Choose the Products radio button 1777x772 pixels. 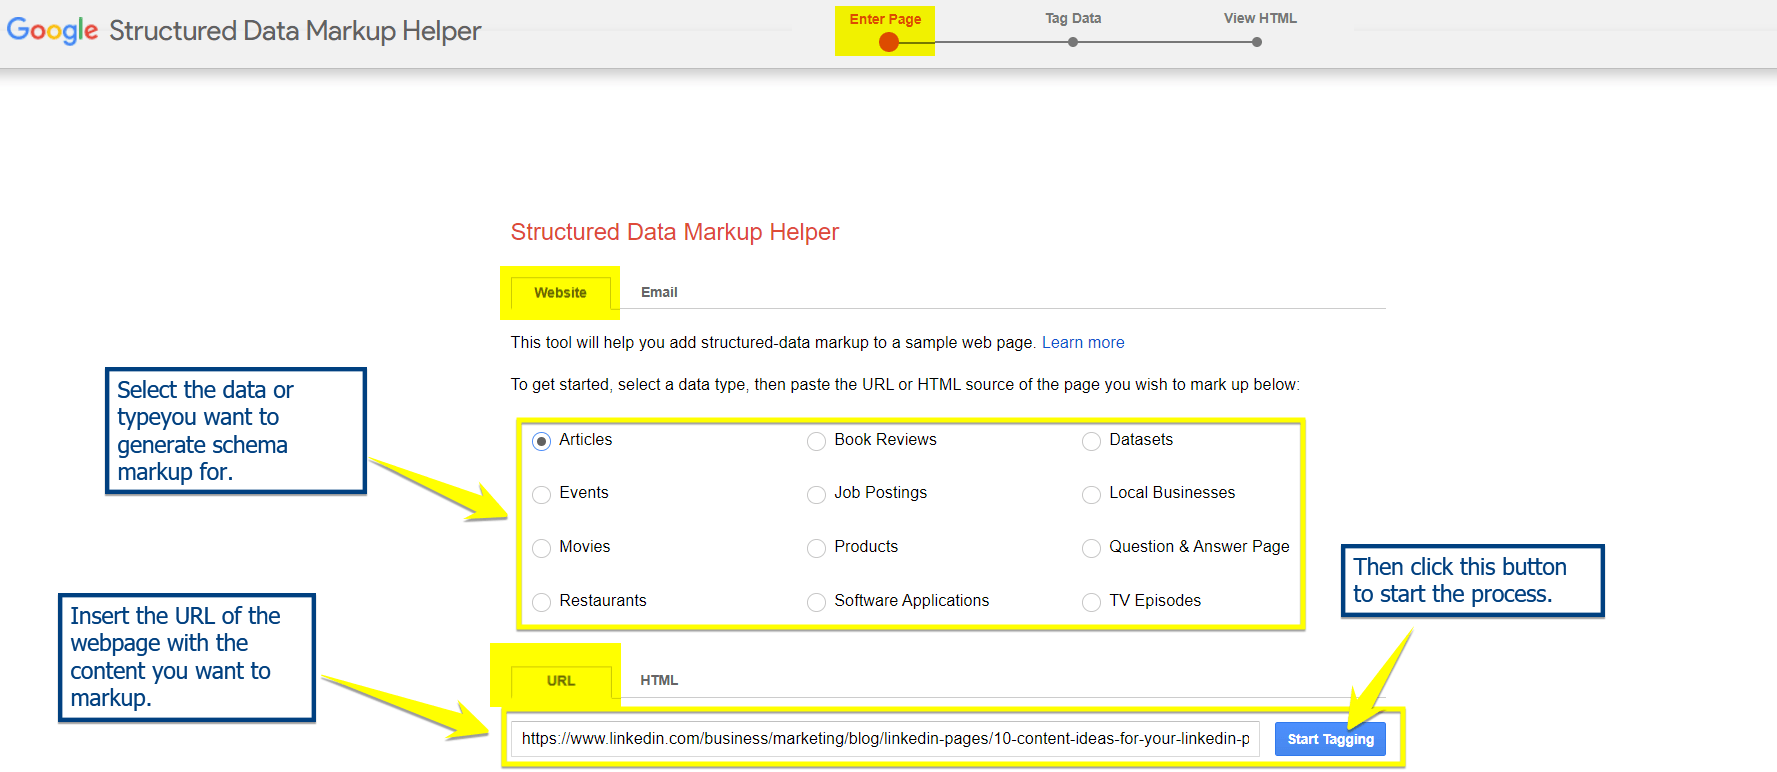coord(816,548)
